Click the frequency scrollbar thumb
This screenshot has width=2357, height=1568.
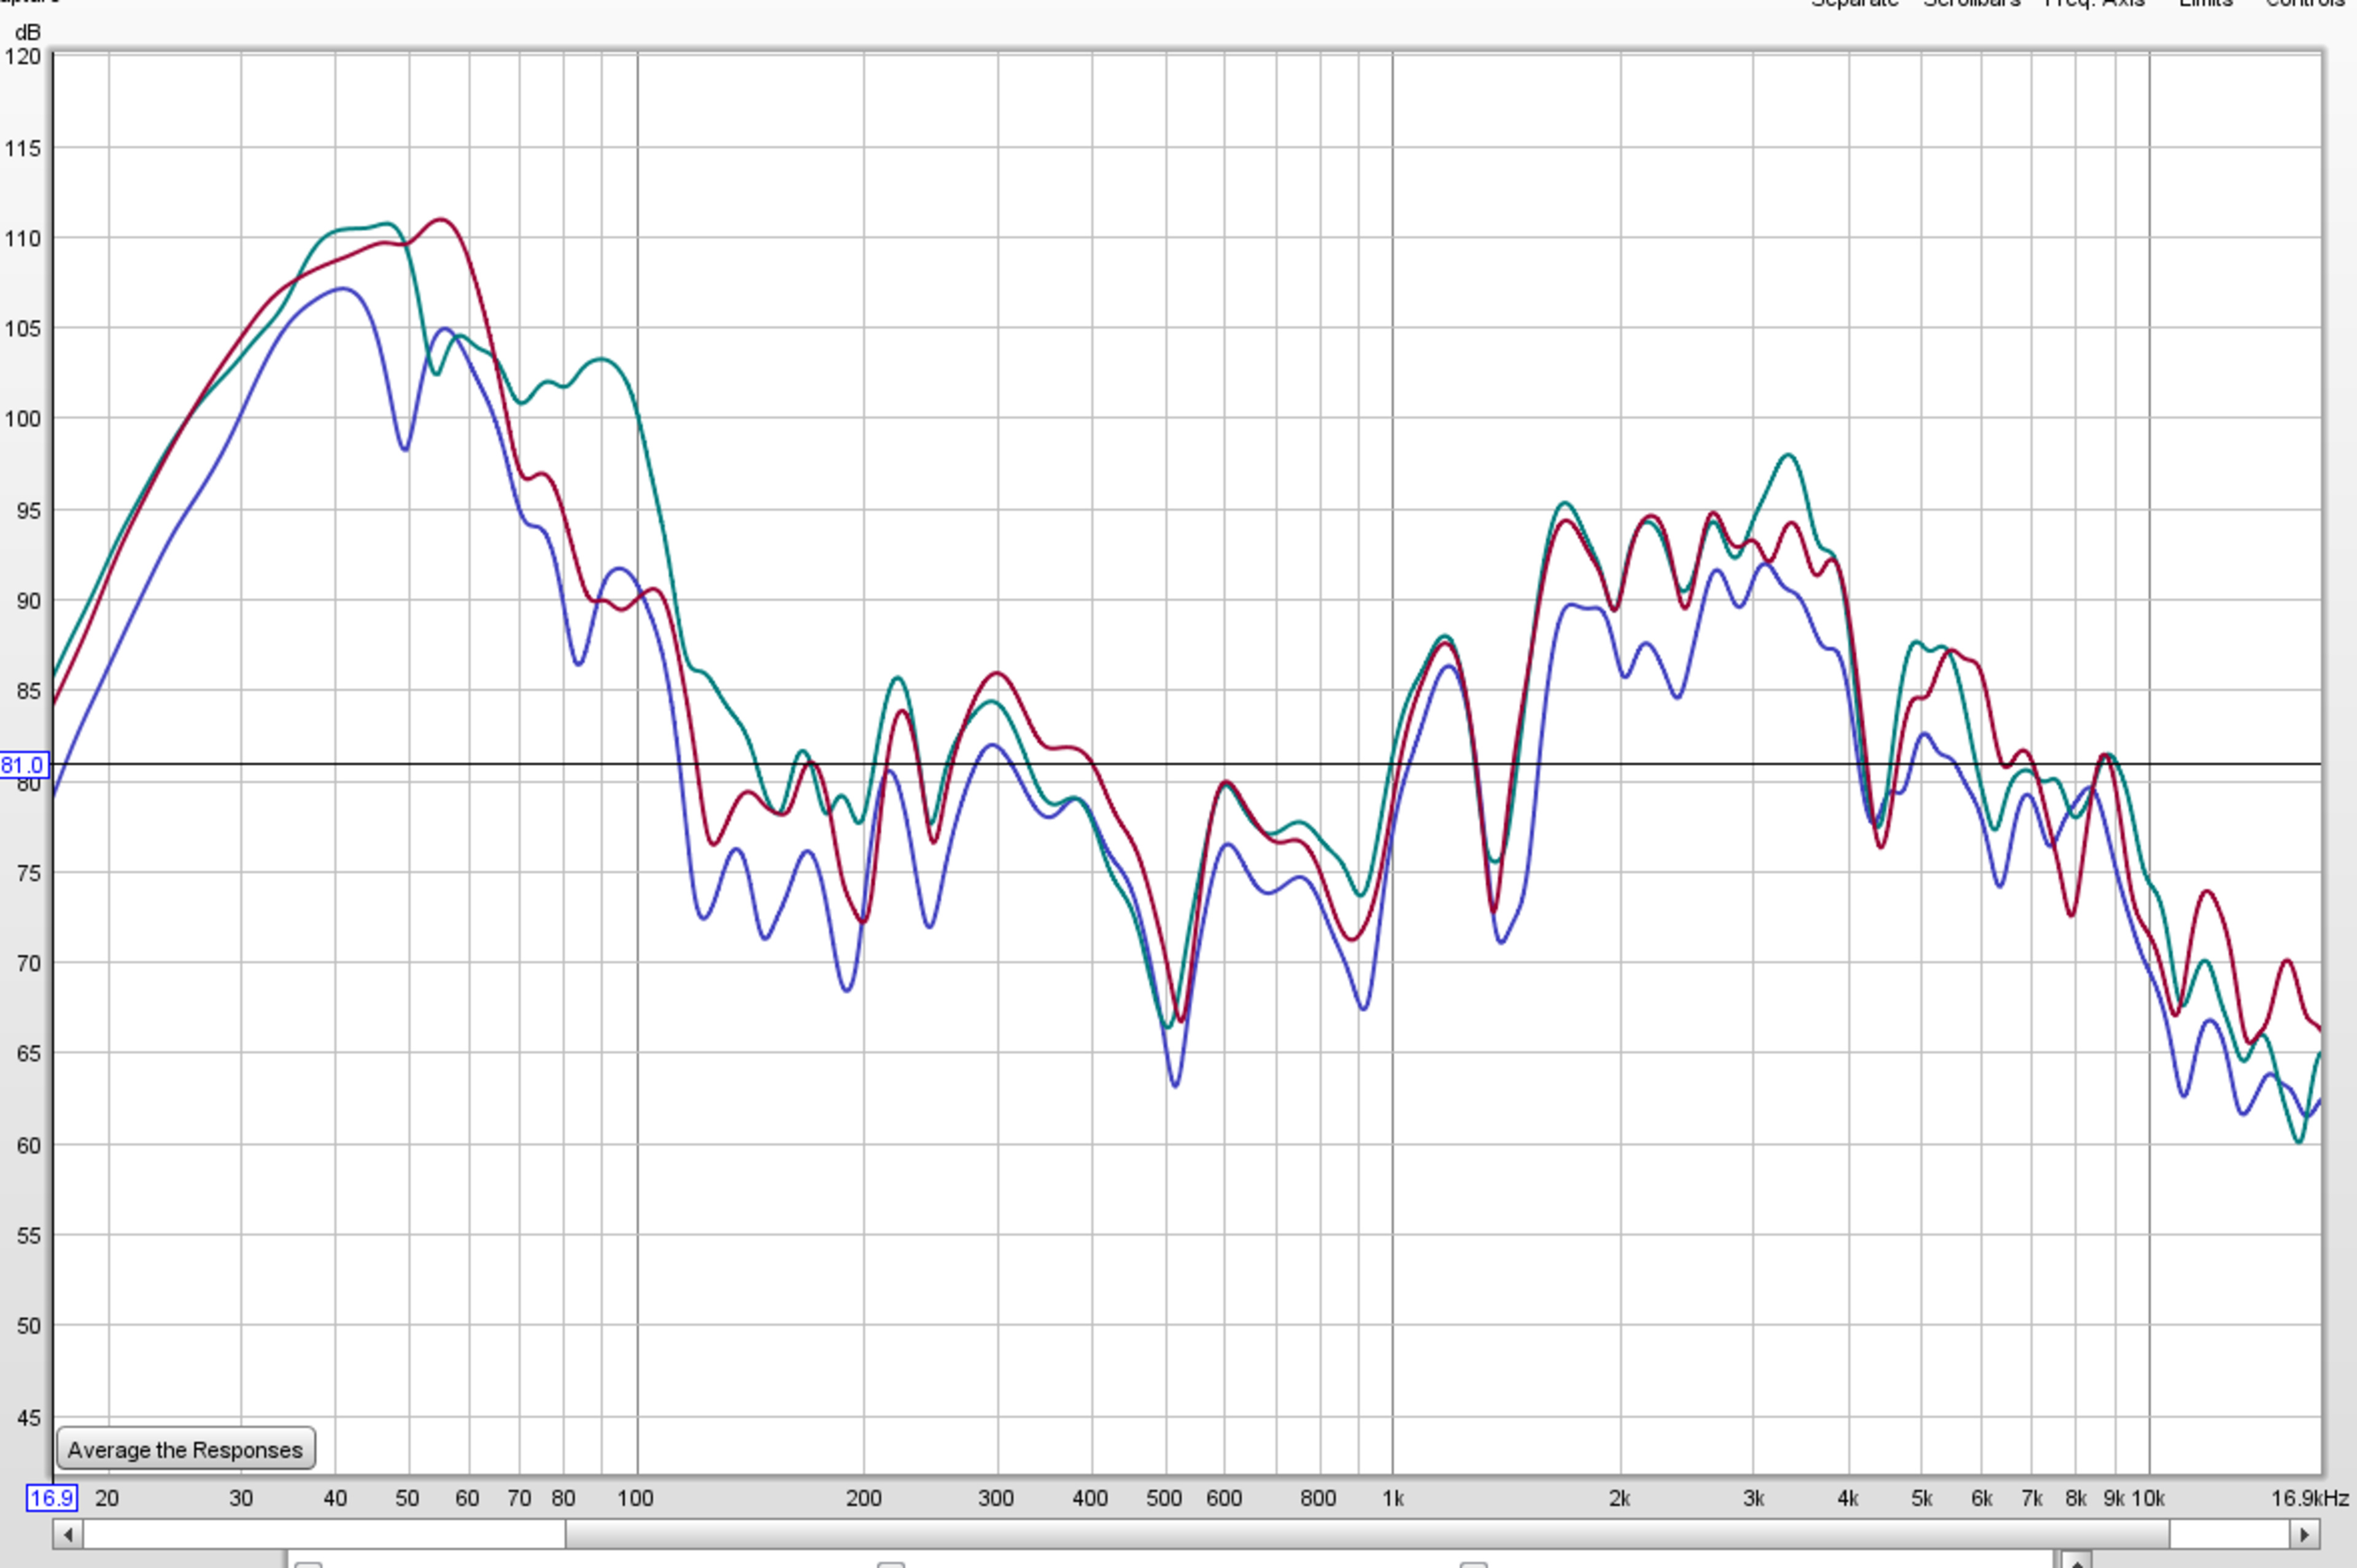click(x=1366, y=1534)
